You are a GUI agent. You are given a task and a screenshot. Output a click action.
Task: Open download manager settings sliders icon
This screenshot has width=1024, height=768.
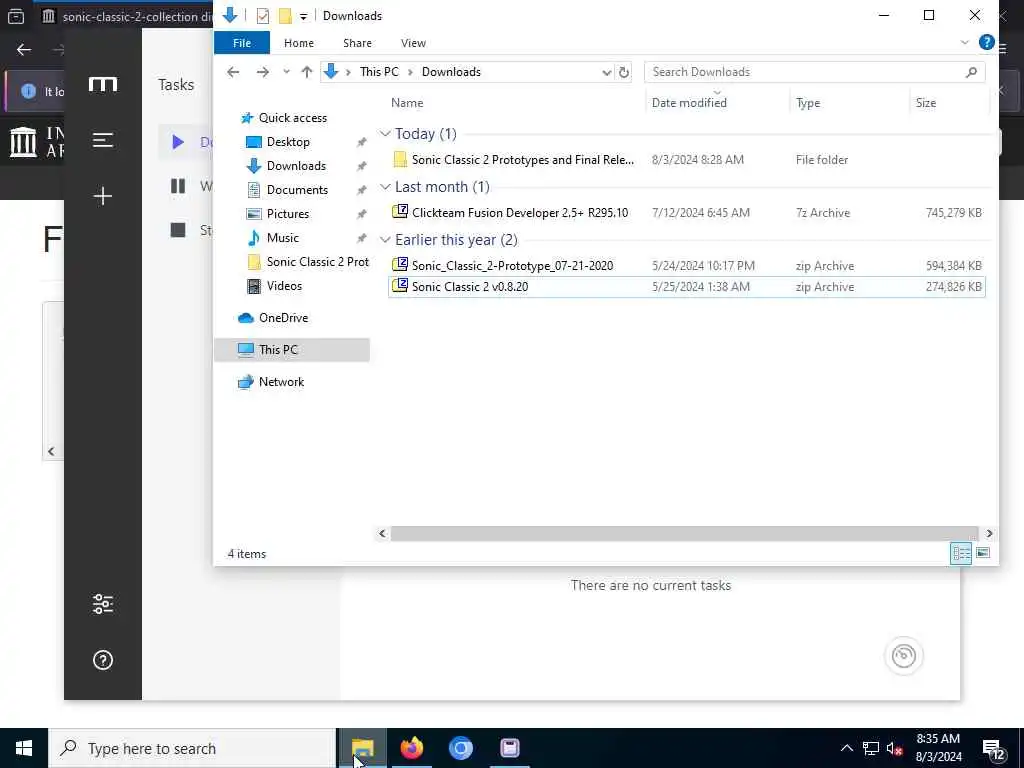pos(103,604)
